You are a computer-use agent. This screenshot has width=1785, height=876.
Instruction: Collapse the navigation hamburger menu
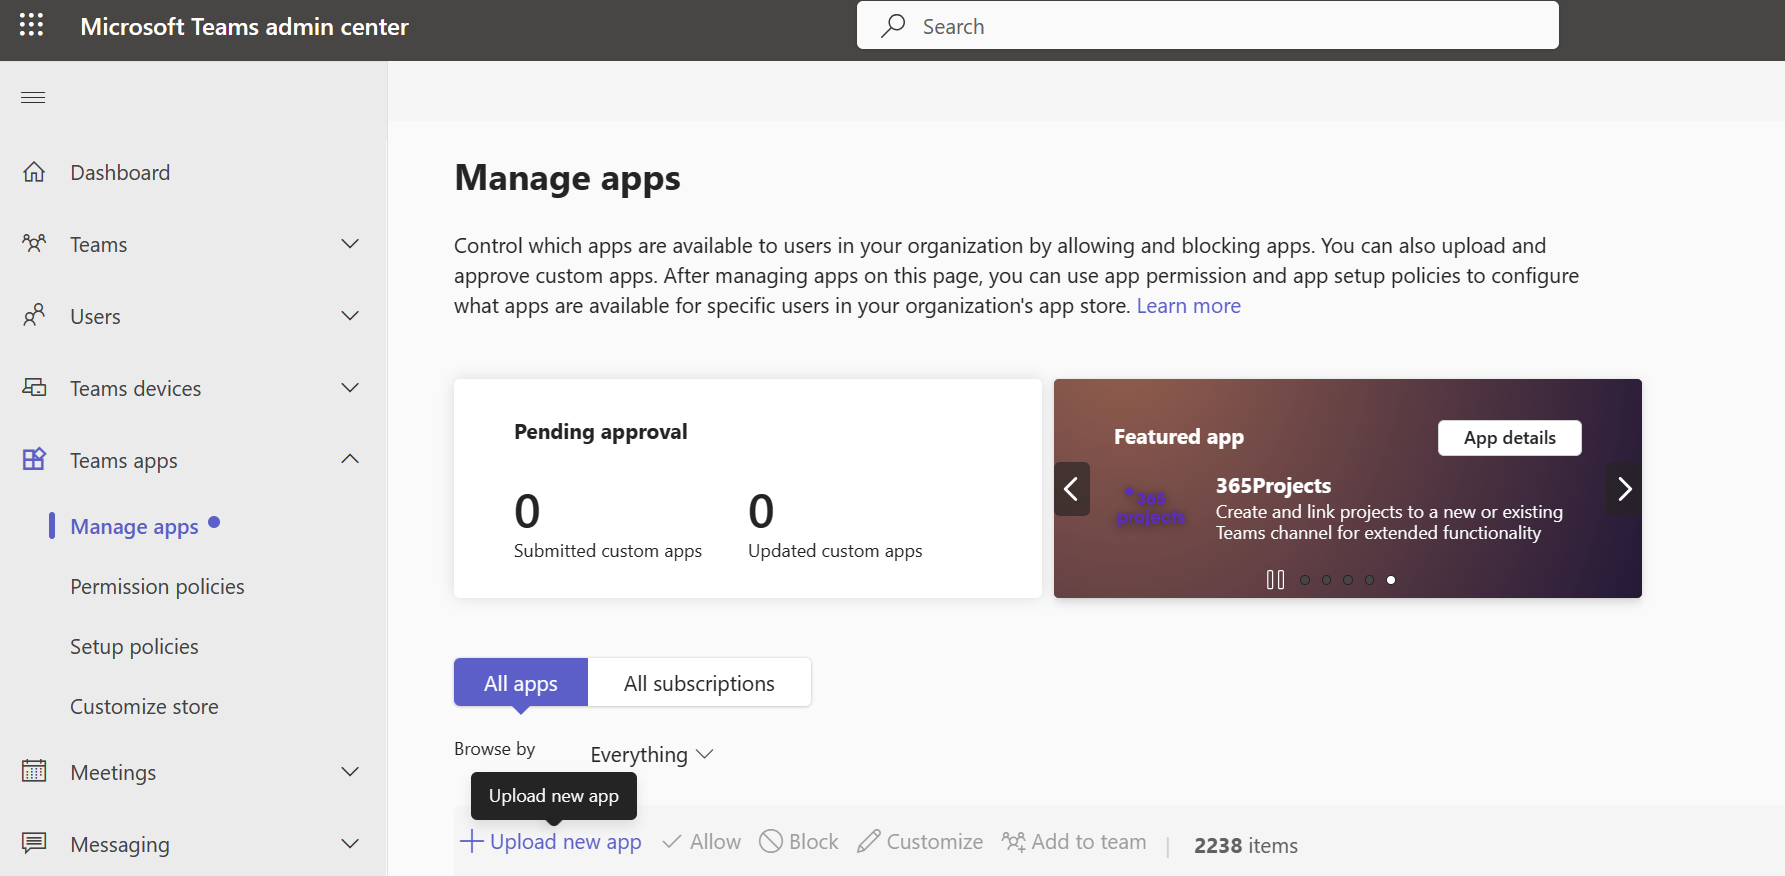33,97
